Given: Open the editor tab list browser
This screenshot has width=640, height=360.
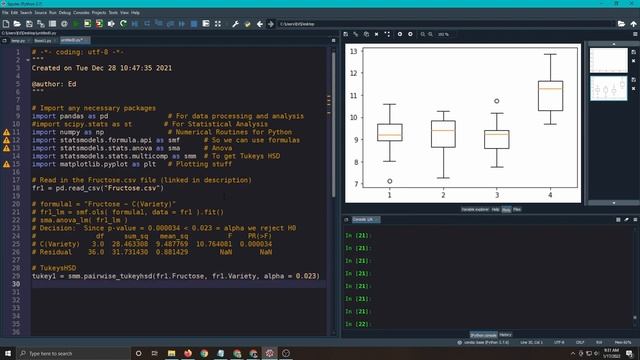Looking at the screenshot, I should [4, 40].
